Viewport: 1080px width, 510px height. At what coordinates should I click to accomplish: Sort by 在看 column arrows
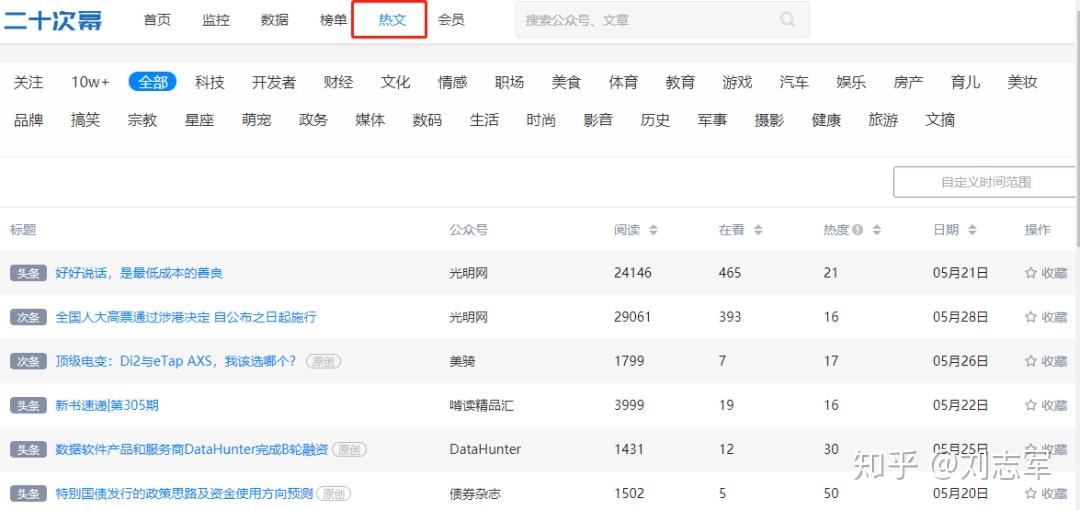[x=758, y=230]
